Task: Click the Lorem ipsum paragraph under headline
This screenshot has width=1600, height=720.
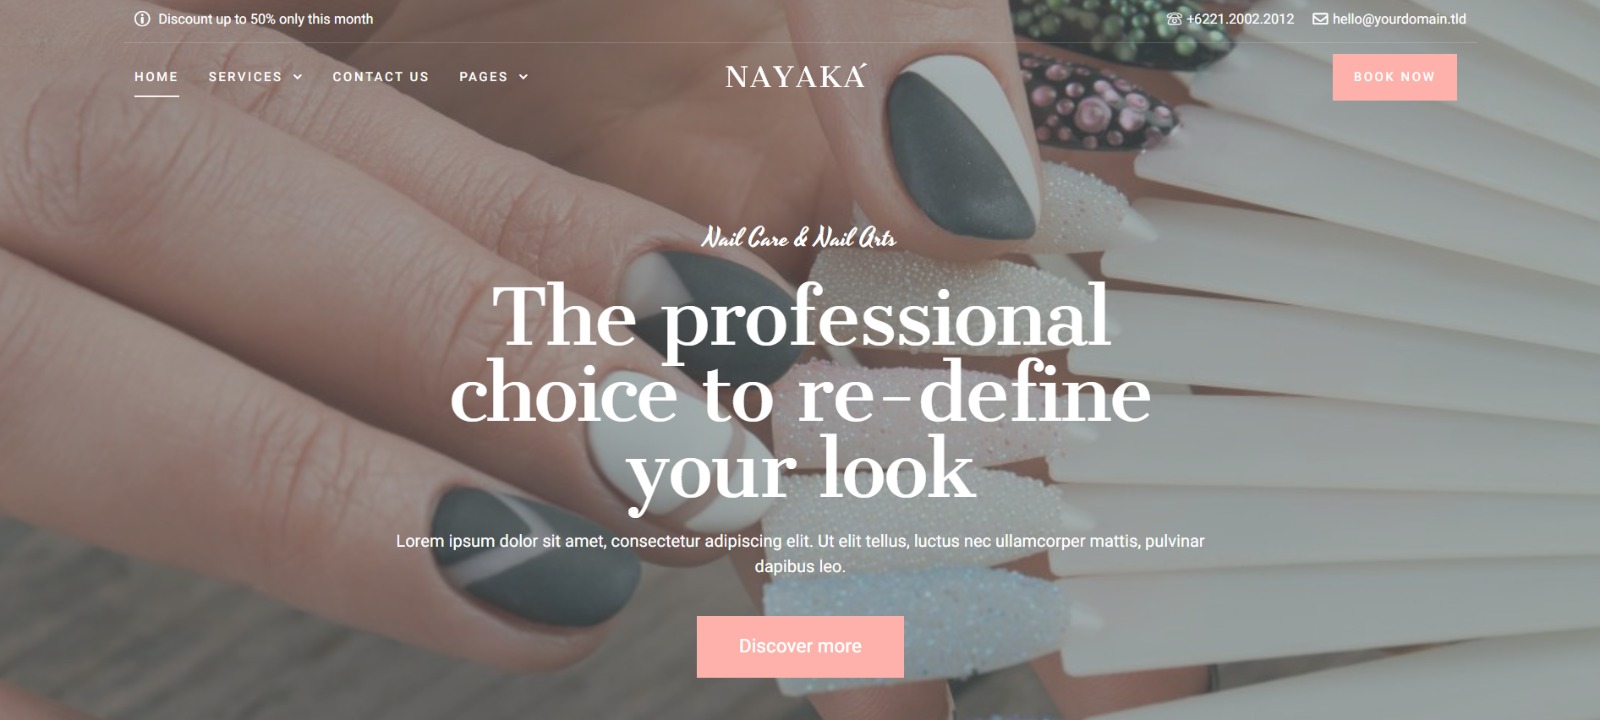Action: click(800, 553)
